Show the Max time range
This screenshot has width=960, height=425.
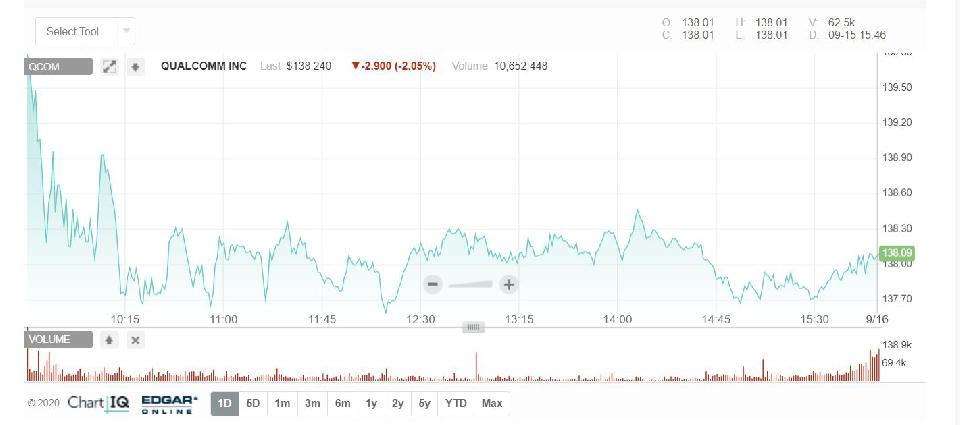(492, 403)
